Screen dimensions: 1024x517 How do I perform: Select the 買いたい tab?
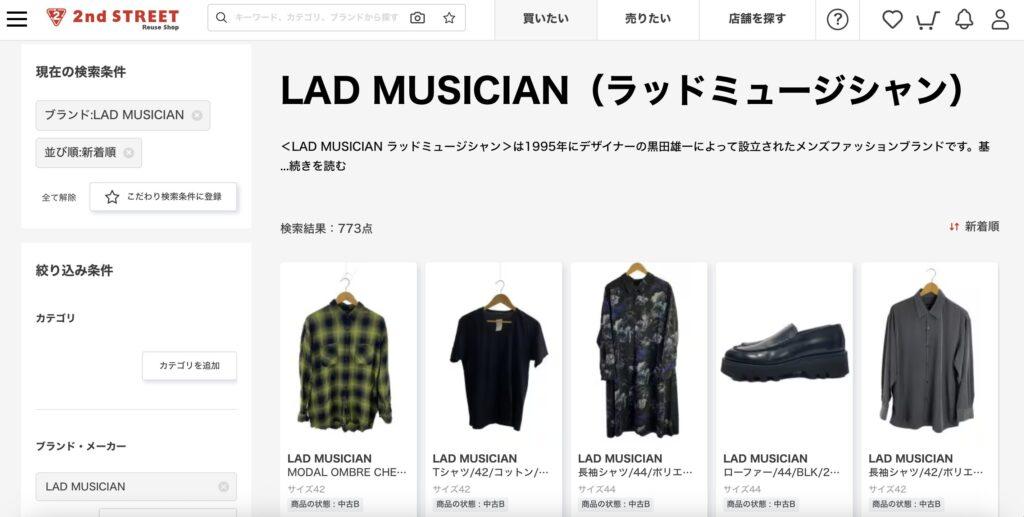point(545,20)
